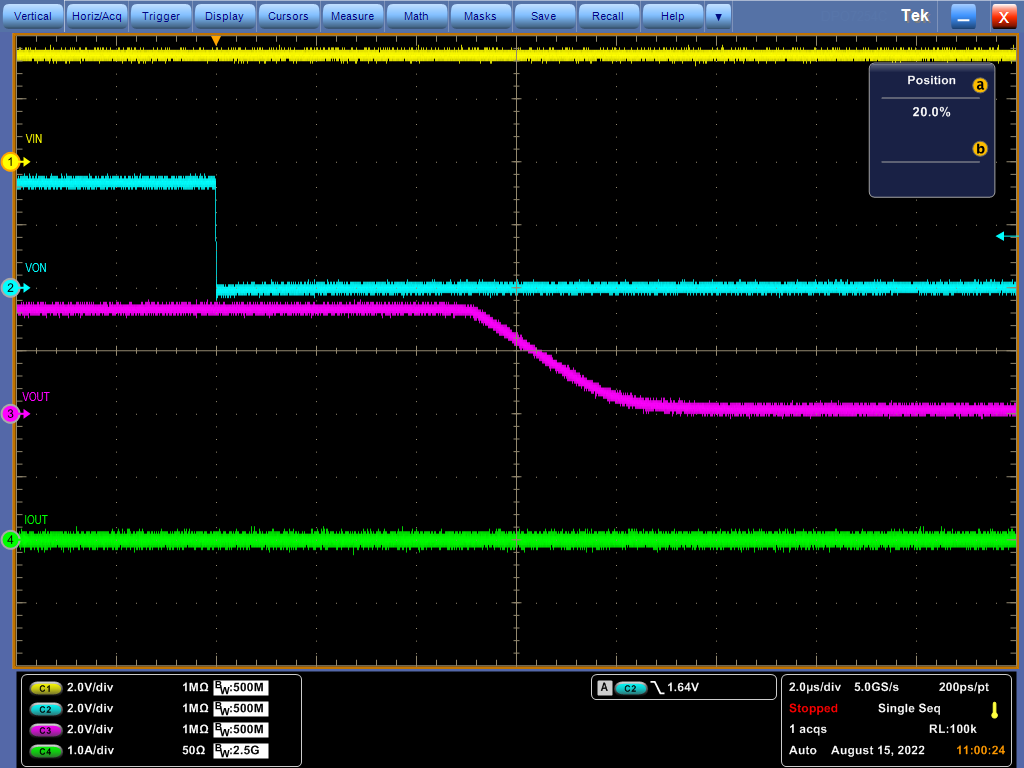Screen dimensions: 1024x768
Task: Expand the menu bar overflow arrow
Action: point(718,16)
